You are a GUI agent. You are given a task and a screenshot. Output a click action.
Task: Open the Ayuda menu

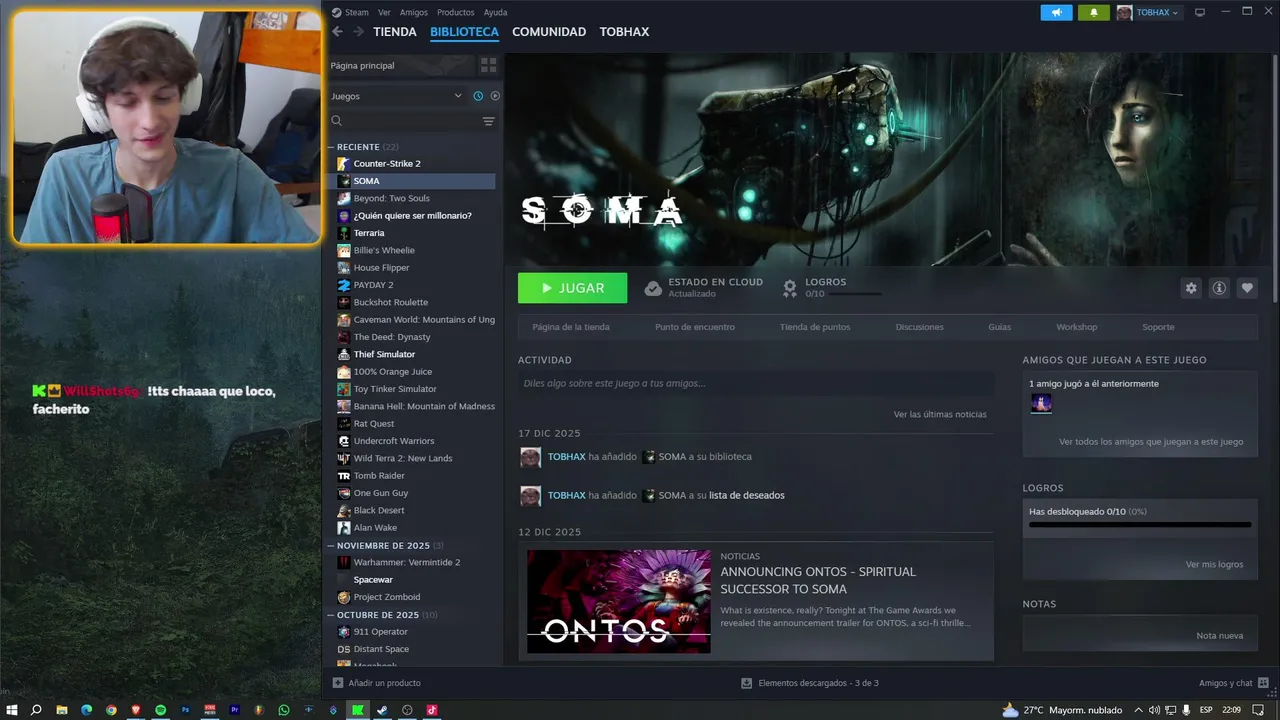pos(495,12)
